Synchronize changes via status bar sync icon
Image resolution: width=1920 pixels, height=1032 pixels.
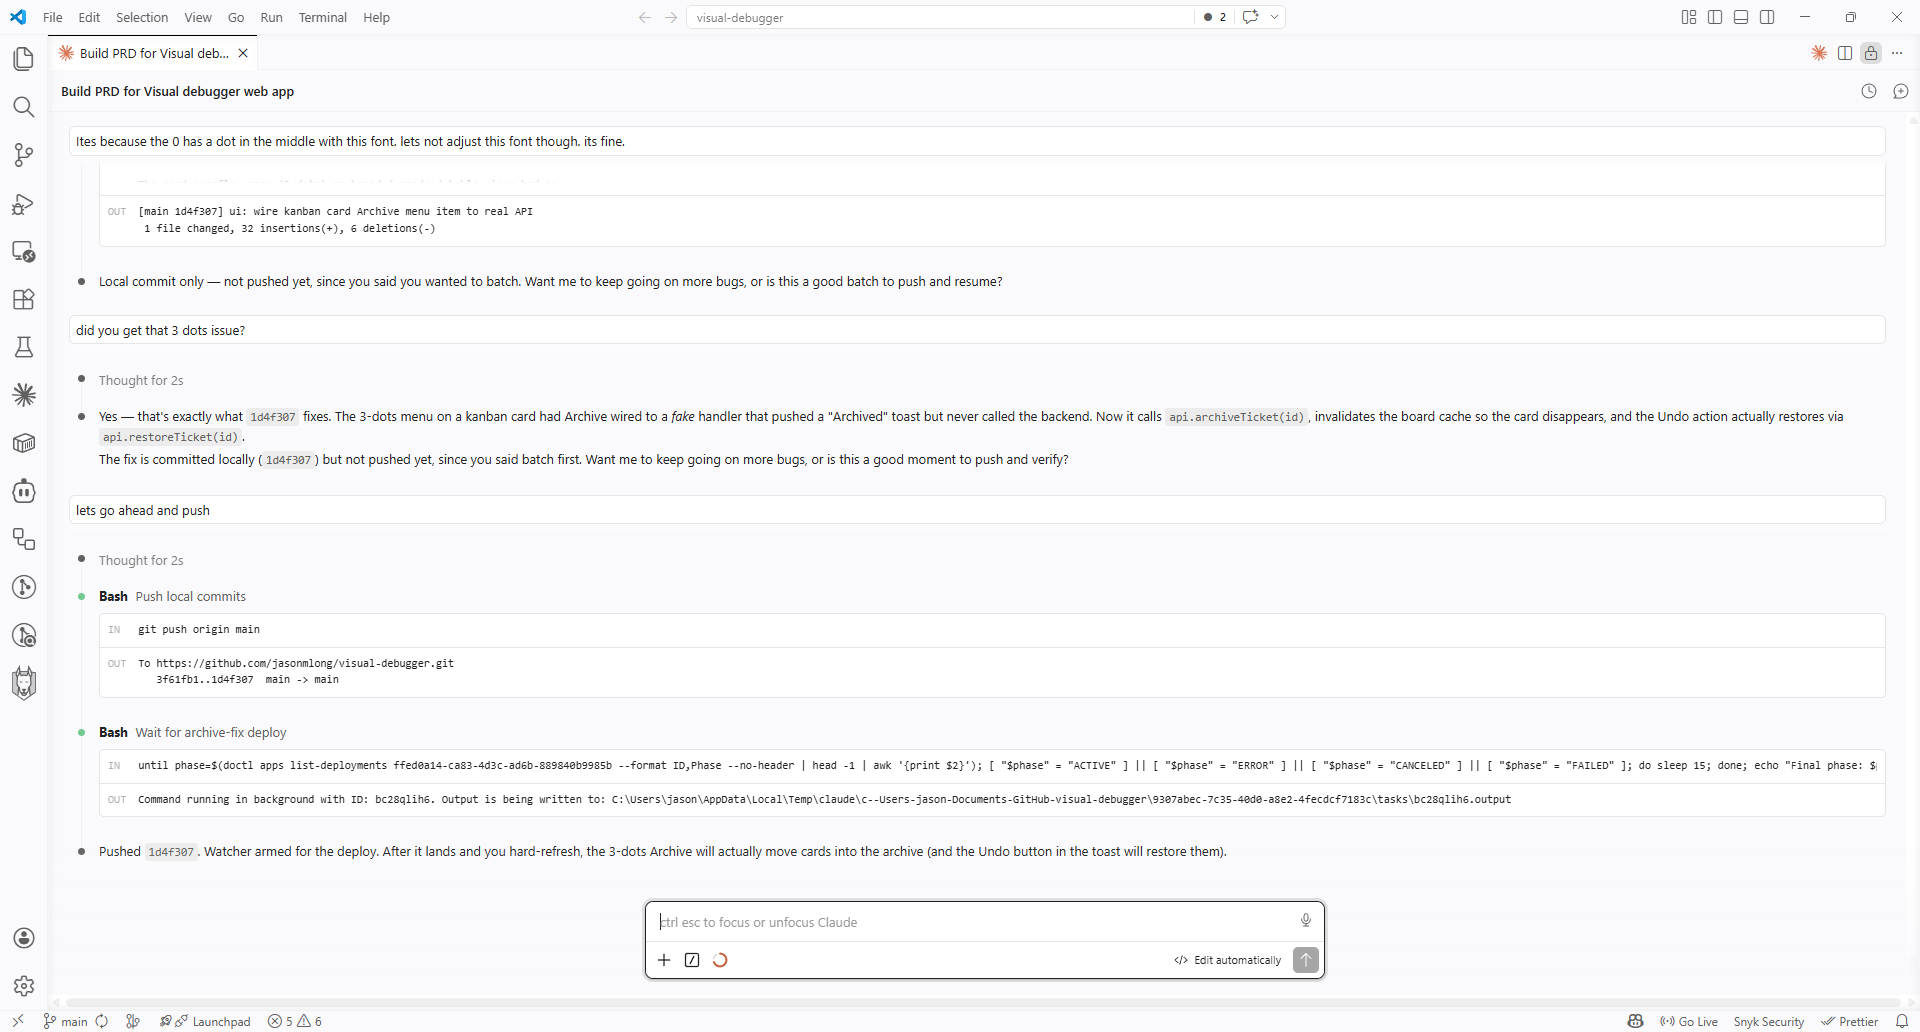point(102,1021)
